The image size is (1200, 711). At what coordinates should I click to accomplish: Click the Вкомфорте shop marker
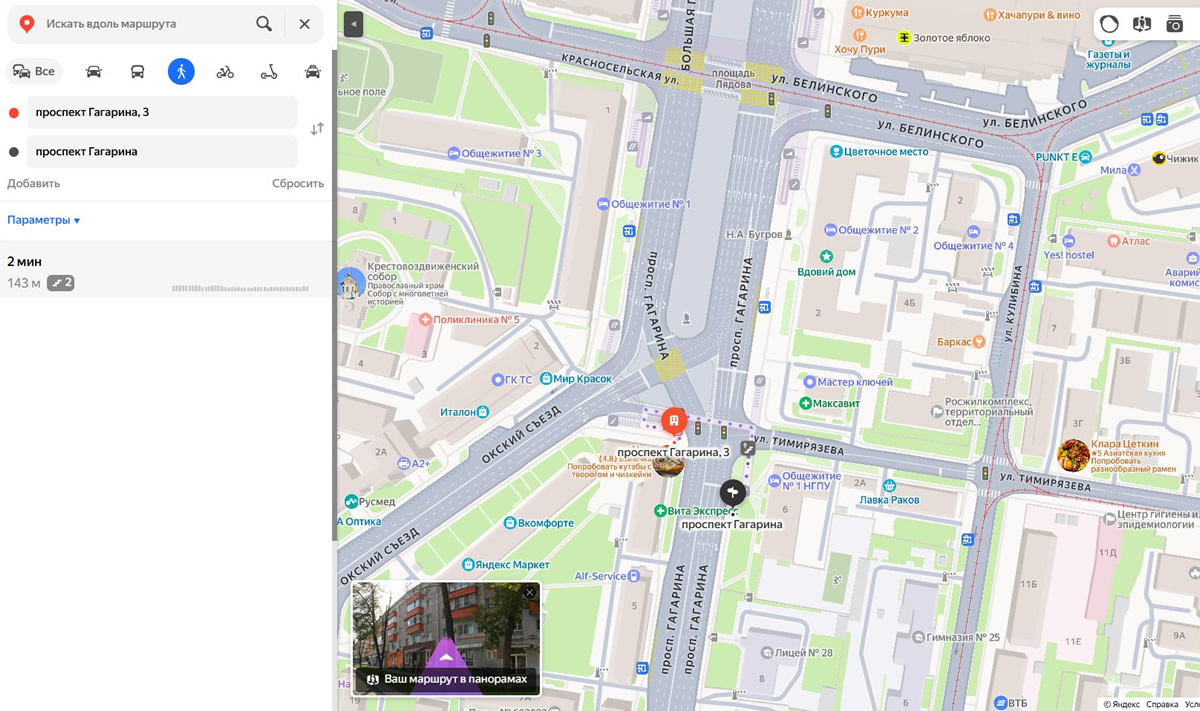click(x=510, y=522)
